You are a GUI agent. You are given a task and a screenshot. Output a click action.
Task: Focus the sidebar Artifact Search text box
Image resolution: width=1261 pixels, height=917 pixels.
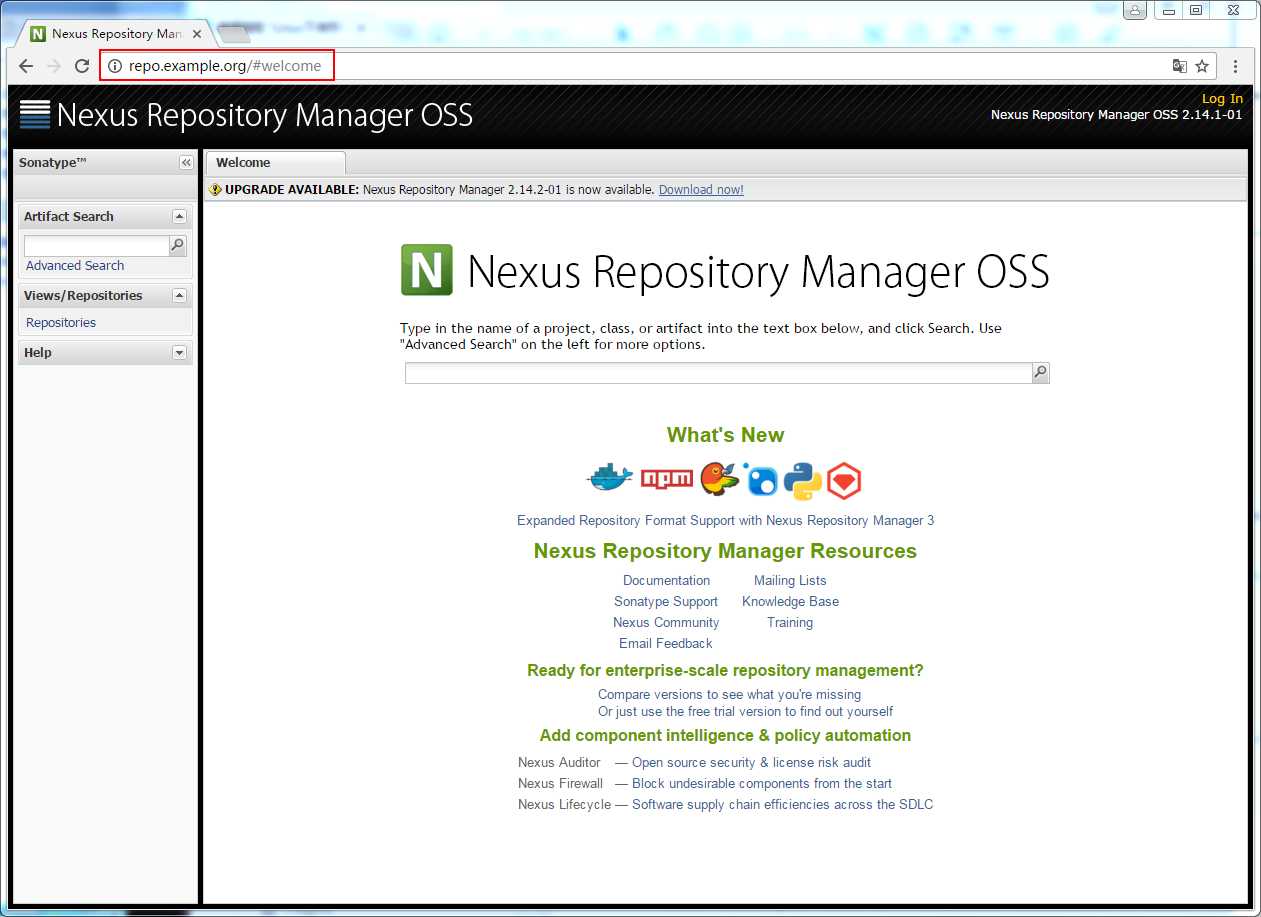click(96, 245)
